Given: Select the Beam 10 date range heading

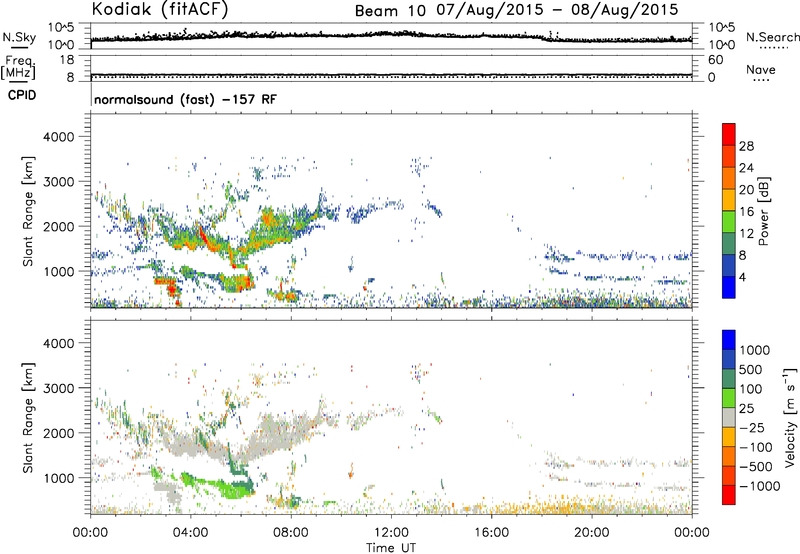Looking at the screenshot, I should (x=516, y=10).
